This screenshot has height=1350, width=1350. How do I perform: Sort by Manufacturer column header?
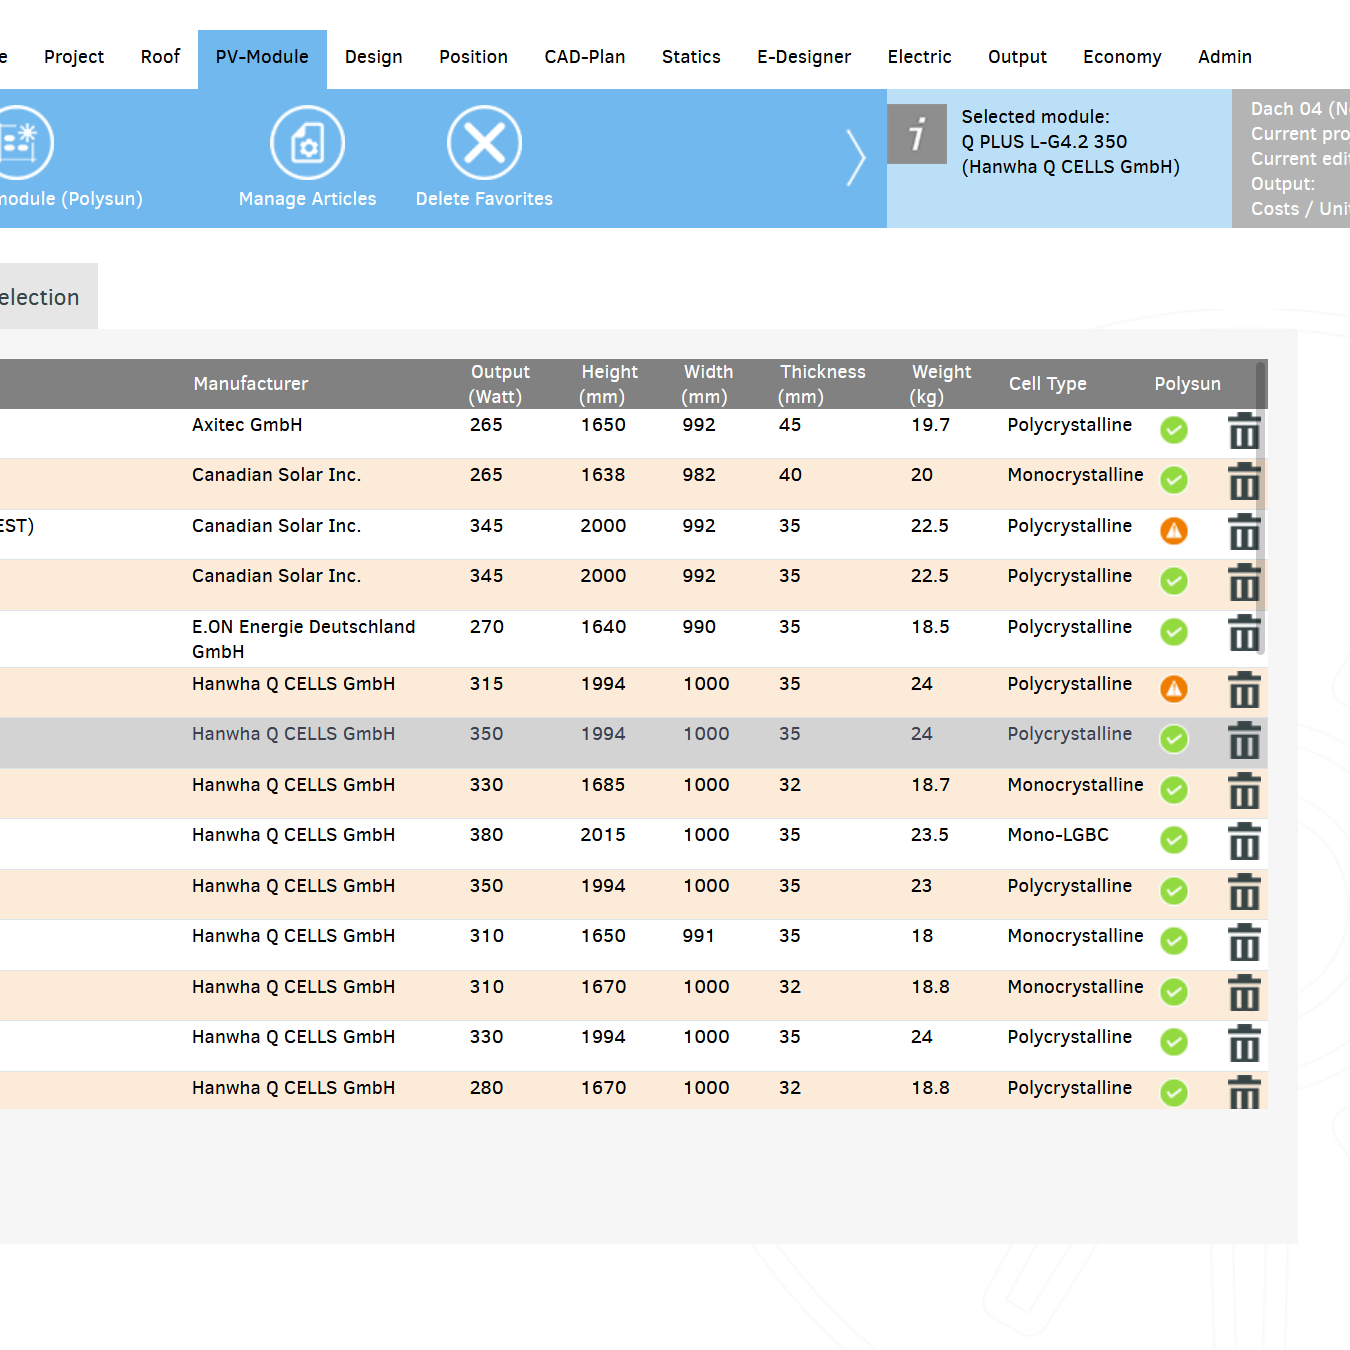251,384
